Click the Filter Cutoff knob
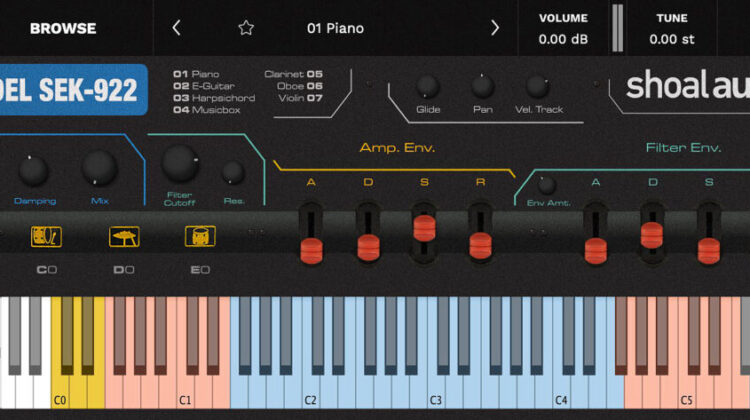Screen dimensions: 750x420 [180, 164]
